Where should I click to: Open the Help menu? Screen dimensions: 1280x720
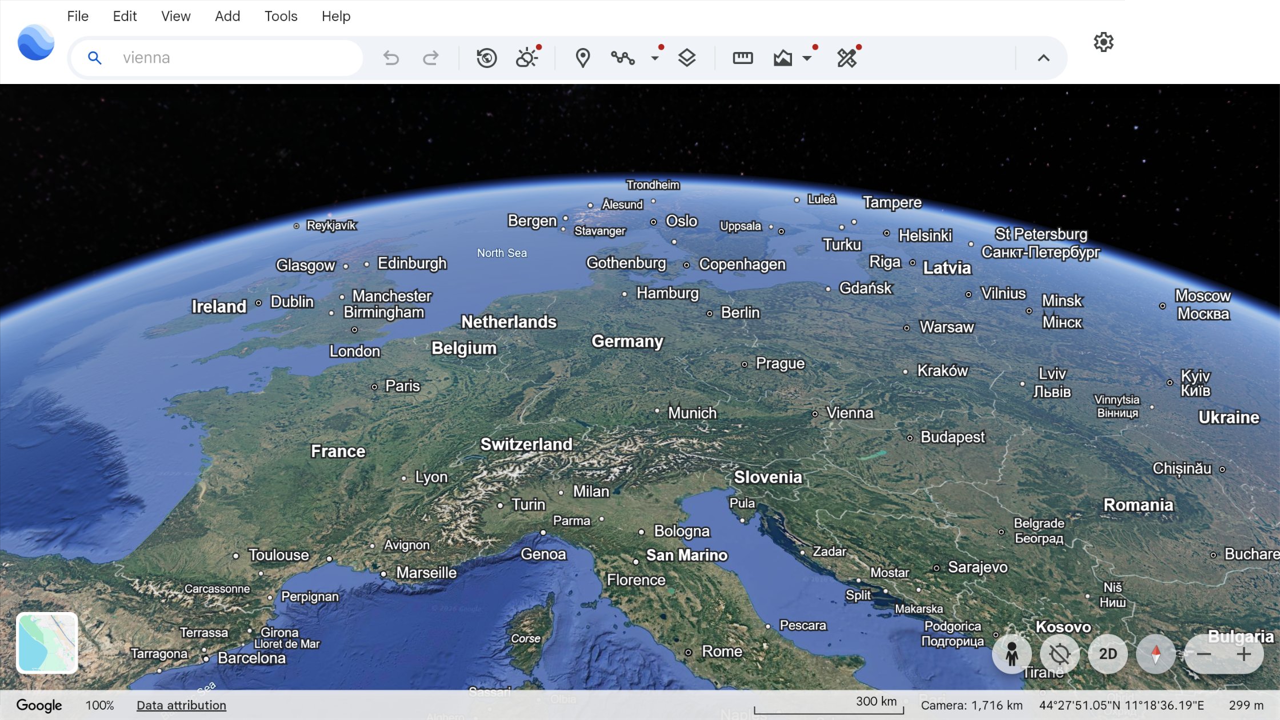click(336, 16)
